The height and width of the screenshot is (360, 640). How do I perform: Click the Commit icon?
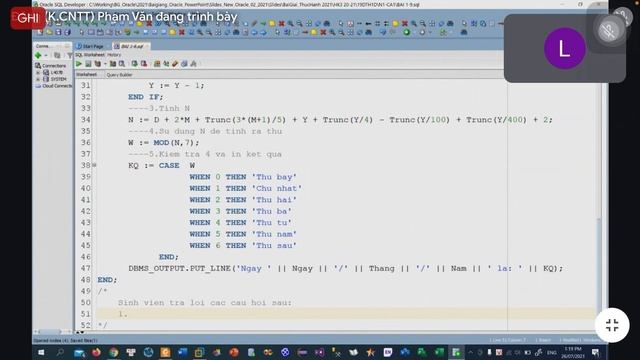(134, 64)
